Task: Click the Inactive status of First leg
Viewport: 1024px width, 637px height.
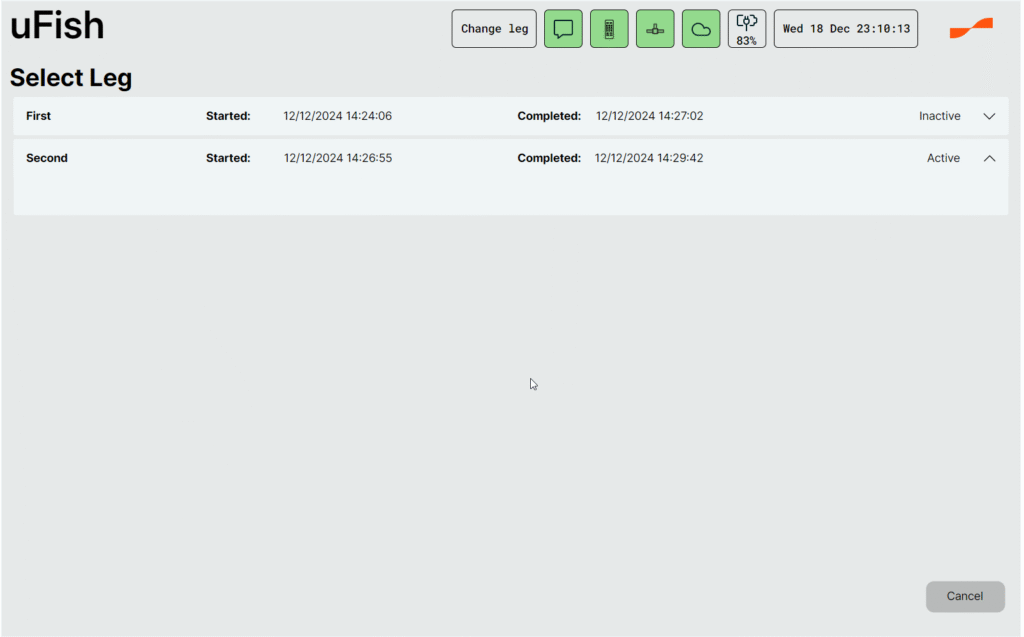Action: pyautogui.click(x=939, y=116)
